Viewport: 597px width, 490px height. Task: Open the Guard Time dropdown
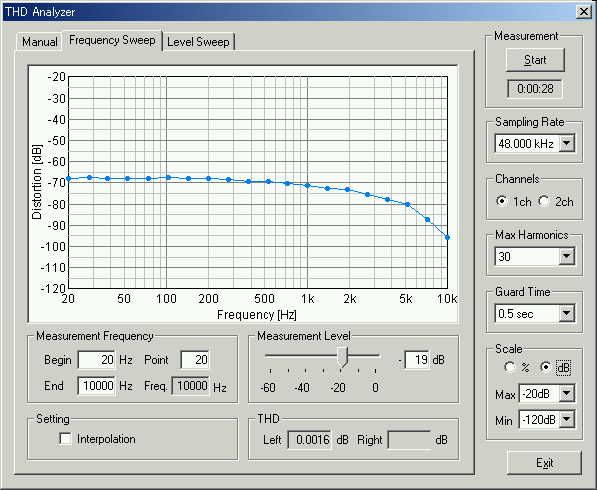(567, 313)
